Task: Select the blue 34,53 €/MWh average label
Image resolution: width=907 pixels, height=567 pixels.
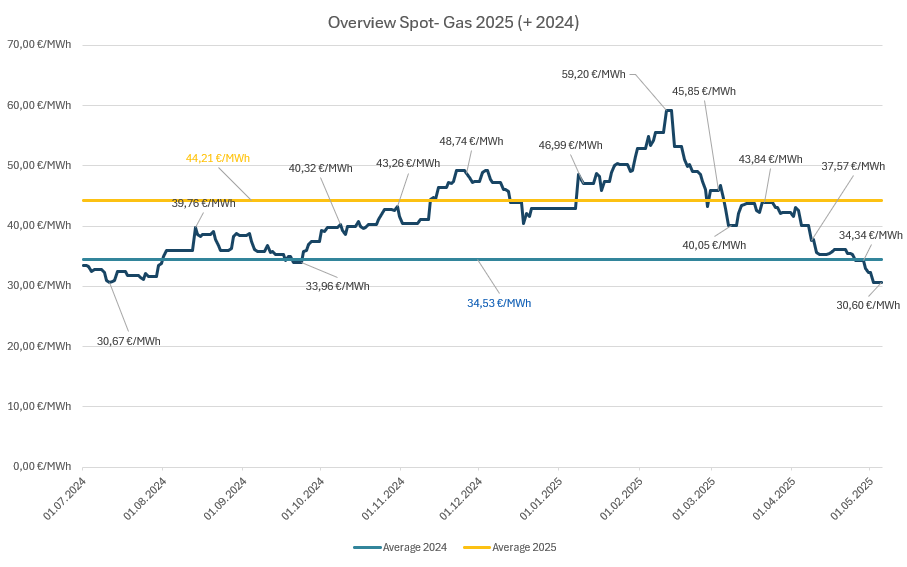Action: pos(499,303)
